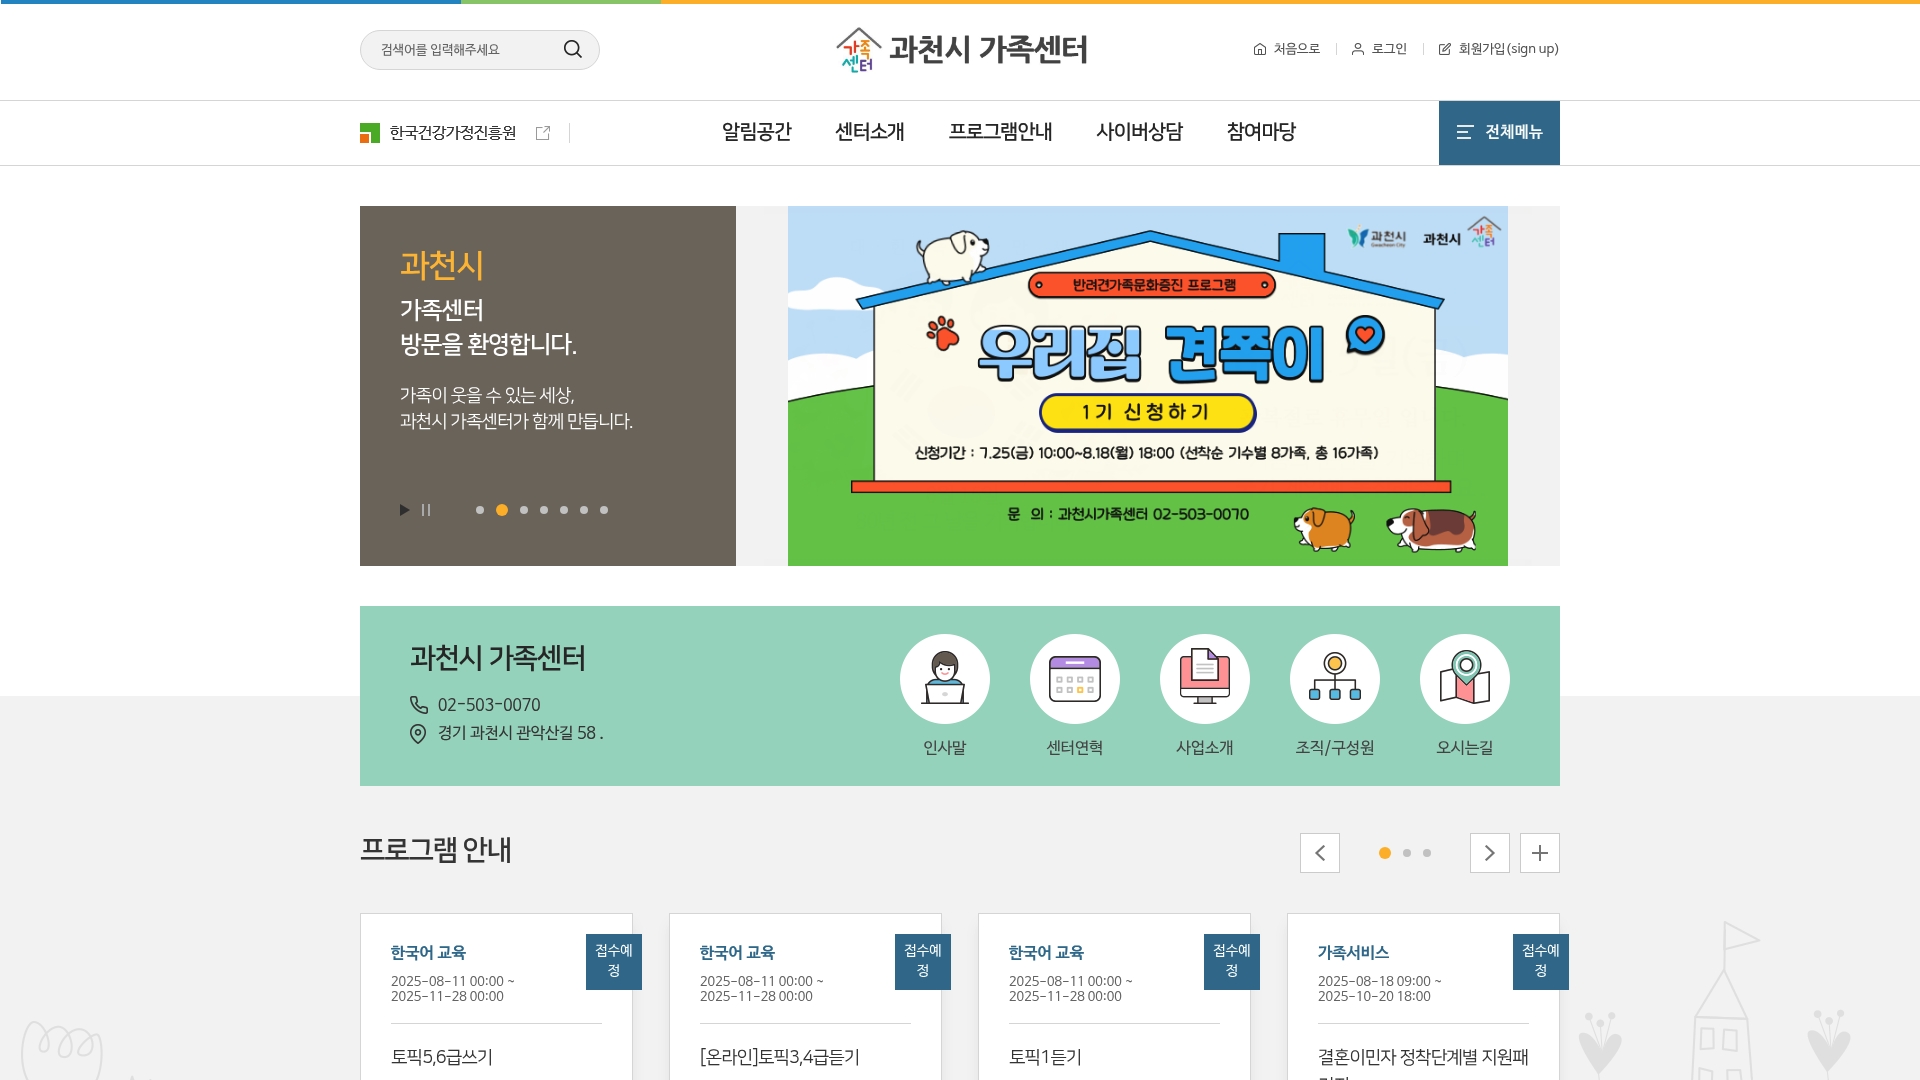Viewport: 1920px width, 1080px height.
Task: Click the 1기 신청하기 banner button
Action: 1147,412
